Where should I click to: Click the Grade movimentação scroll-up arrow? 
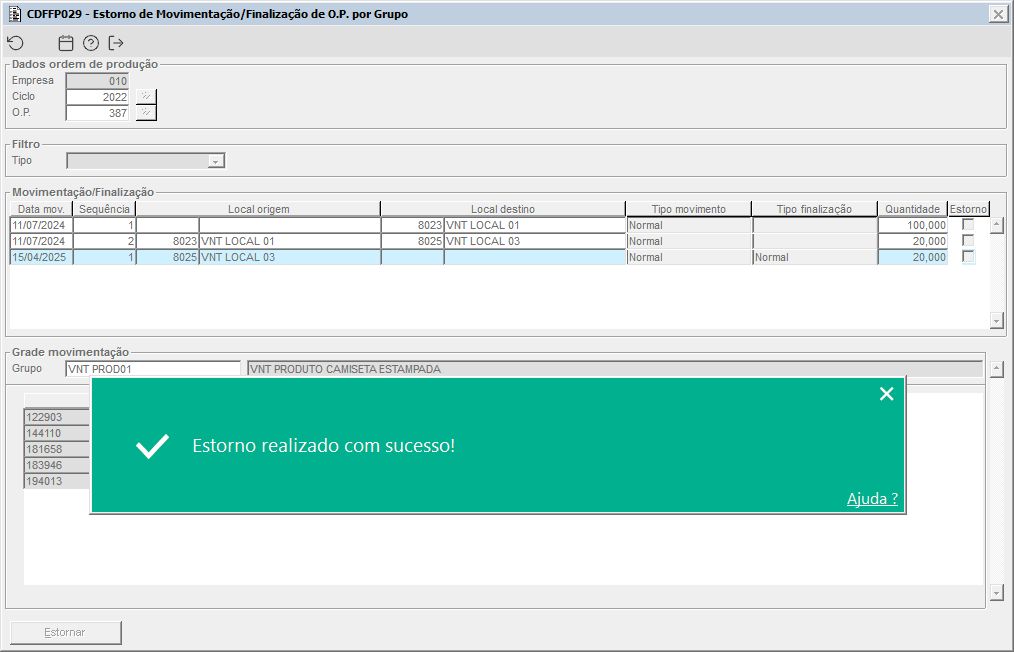pyautogui.click(x=997, y=369)
